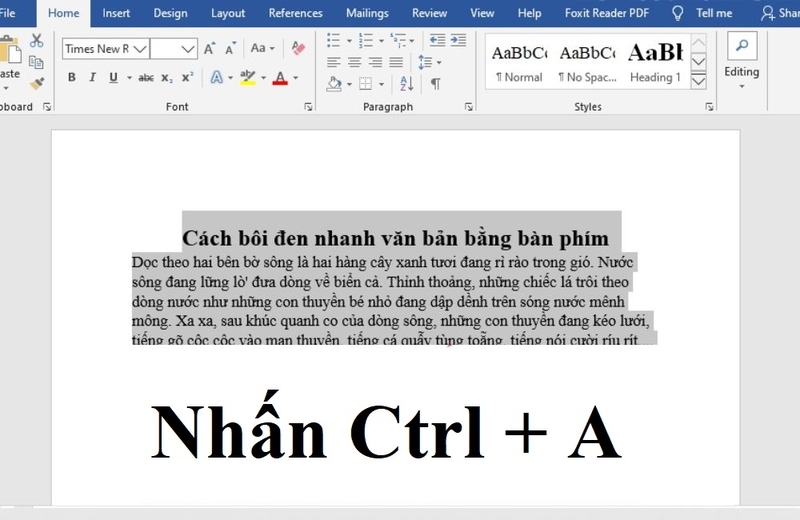
Task: Apply strikethrough formatting
Action: click(146, 78)
